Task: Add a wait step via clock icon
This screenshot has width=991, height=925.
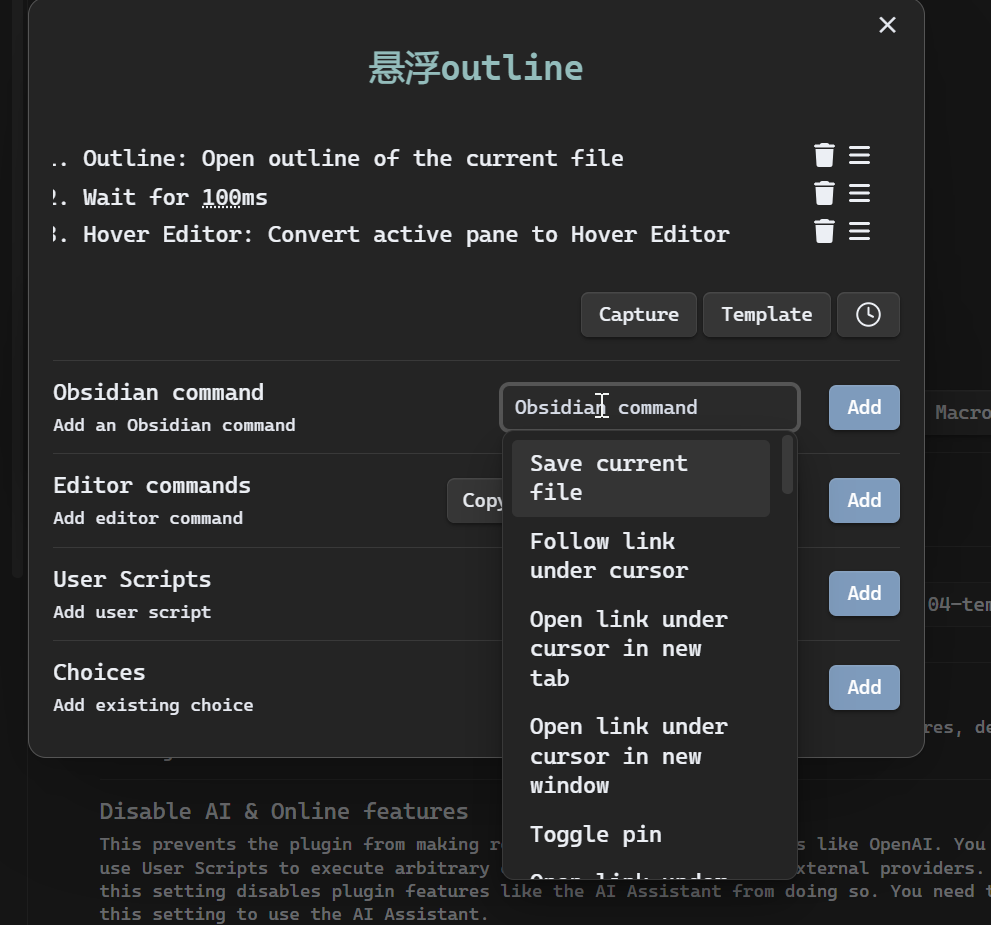Action: coord(868,315)
